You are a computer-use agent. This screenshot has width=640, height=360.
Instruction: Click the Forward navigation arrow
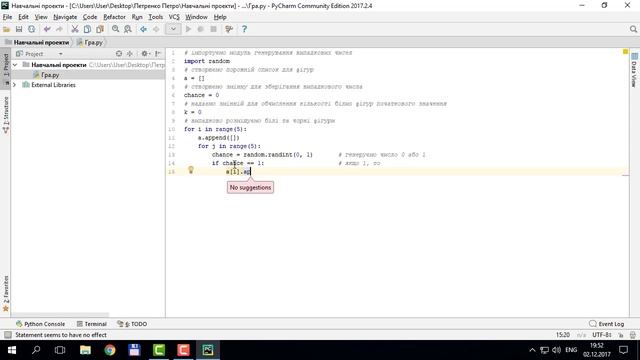point(156,29)
